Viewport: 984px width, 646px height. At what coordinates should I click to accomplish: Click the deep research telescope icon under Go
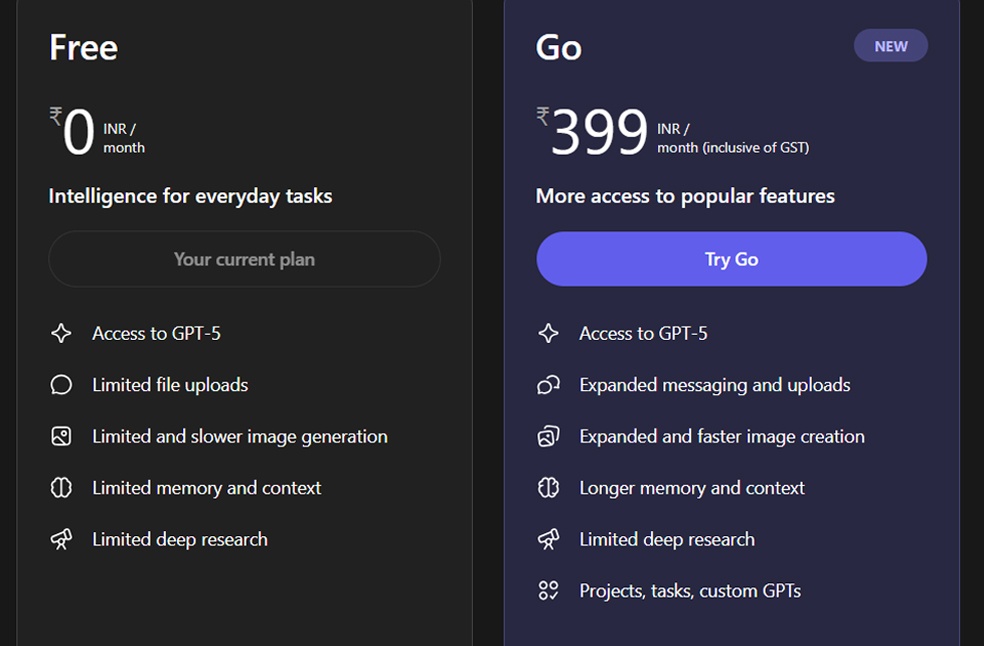coord(548,539)
